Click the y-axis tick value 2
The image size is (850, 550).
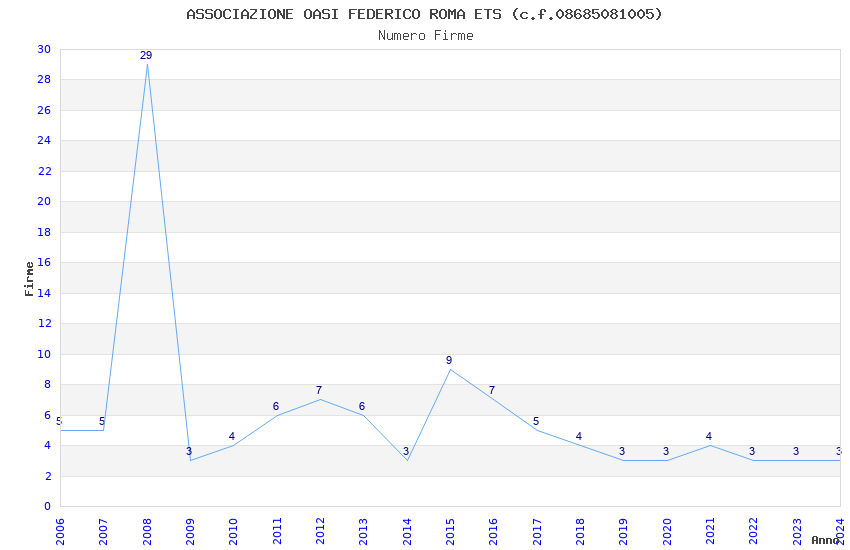pyautogui.click(x=48, y=476)
